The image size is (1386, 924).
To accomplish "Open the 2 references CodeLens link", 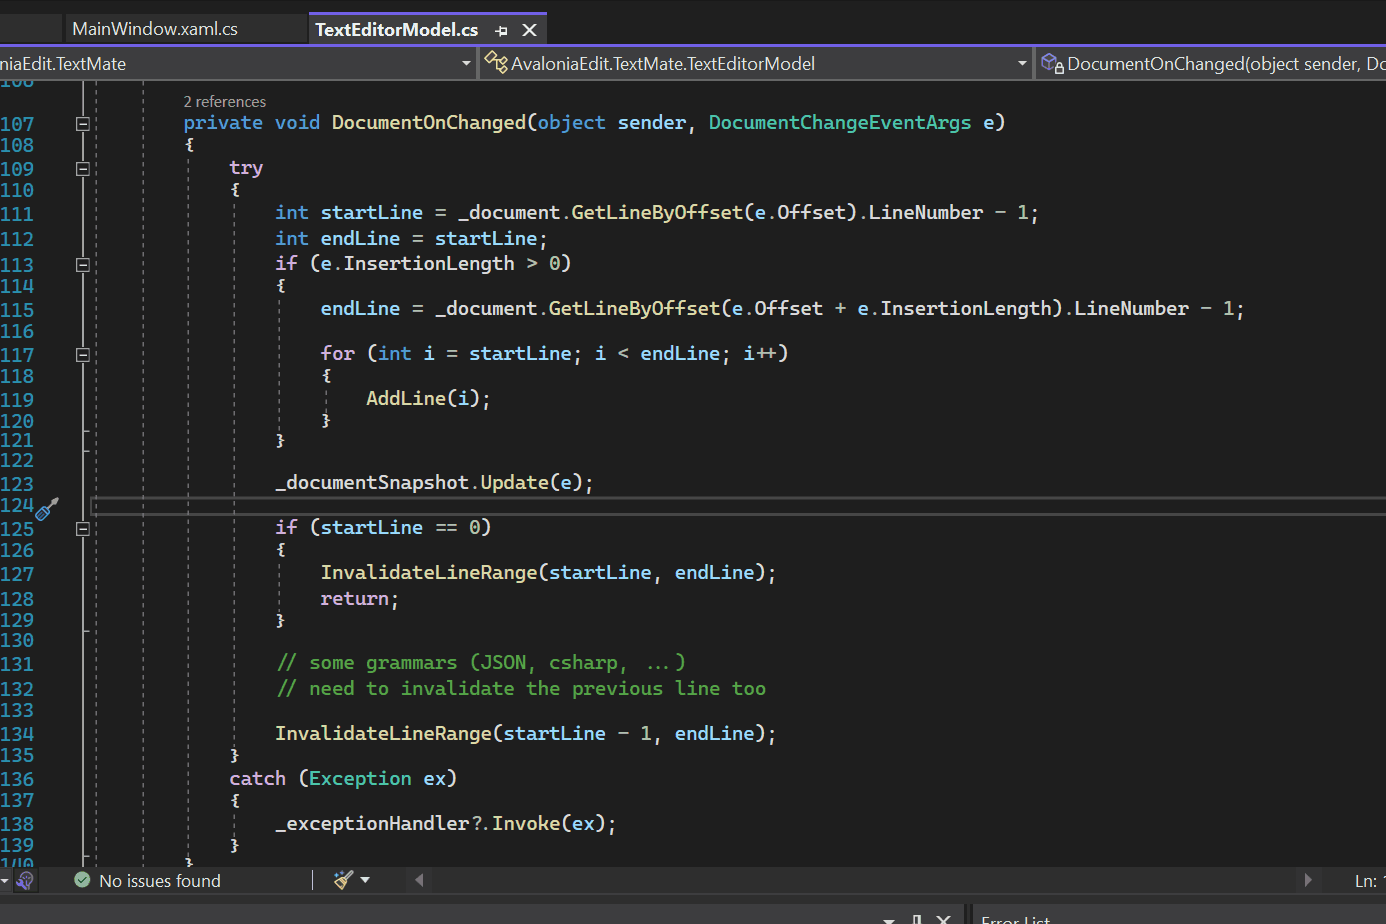I will (x=224, y=101).
